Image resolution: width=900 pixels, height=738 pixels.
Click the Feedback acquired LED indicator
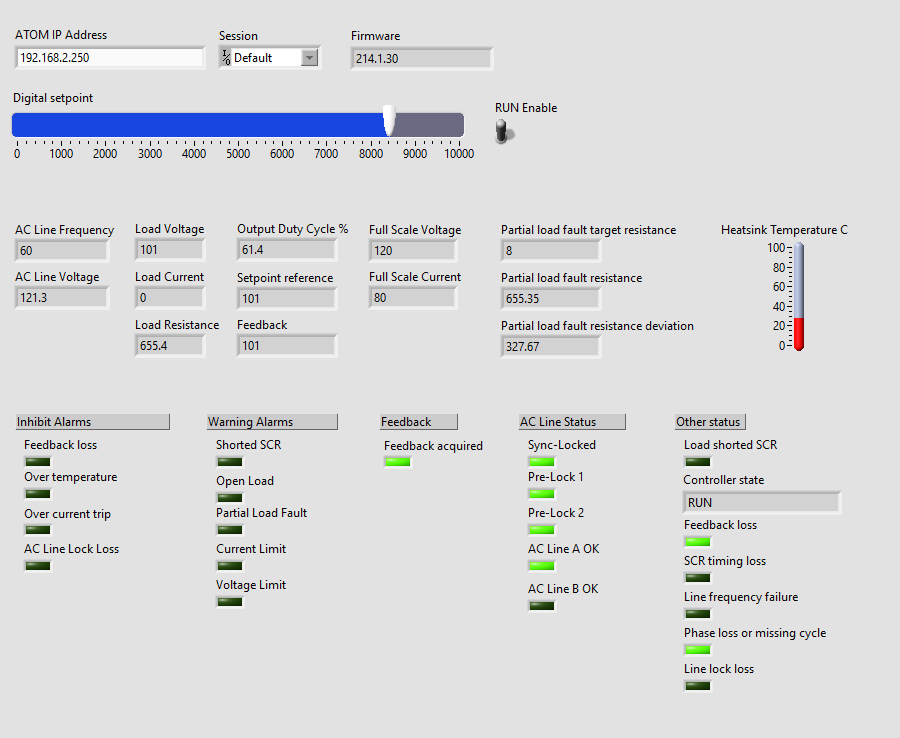(x=398, y=461)
